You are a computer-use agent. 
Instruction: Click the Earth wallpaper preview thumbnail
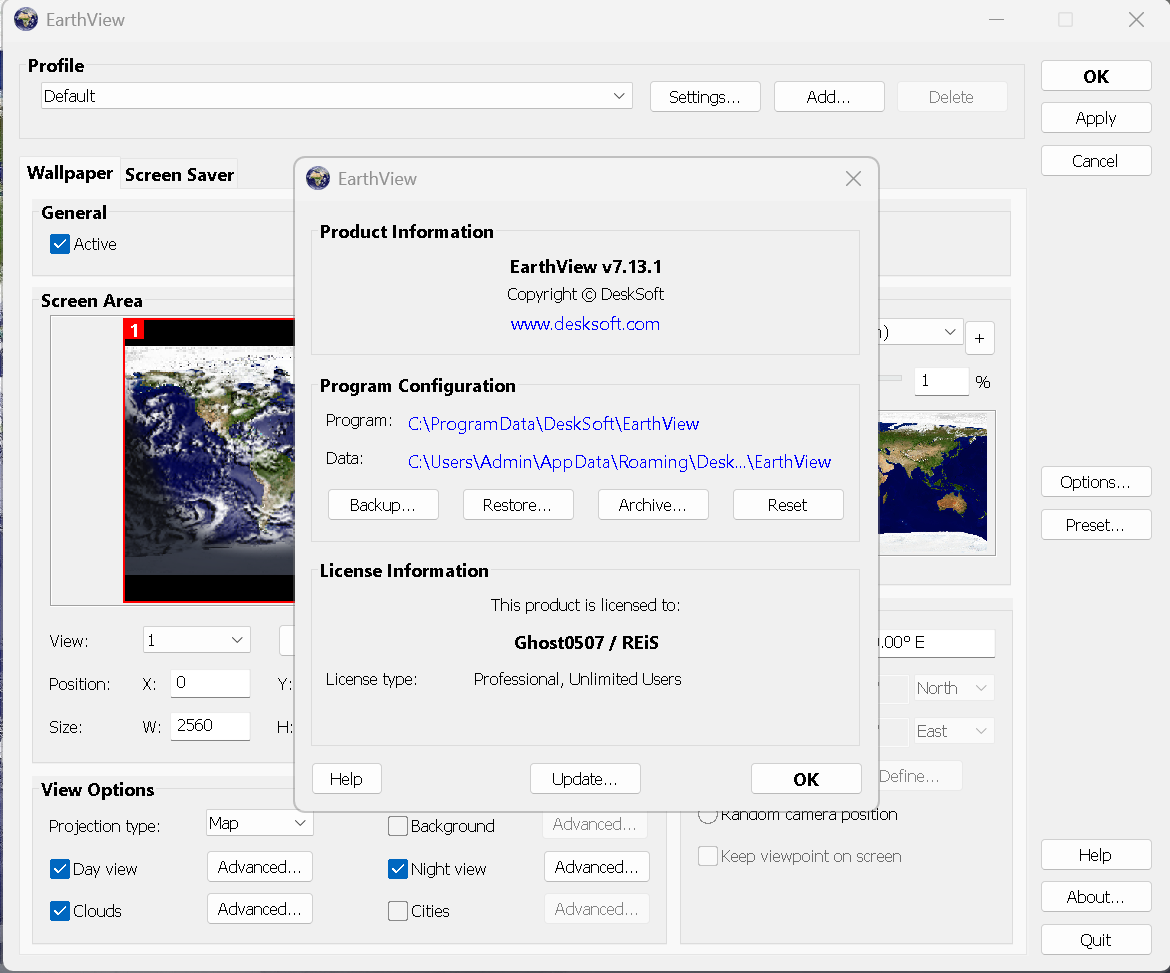pyautogui.click(x=209, y=460)
